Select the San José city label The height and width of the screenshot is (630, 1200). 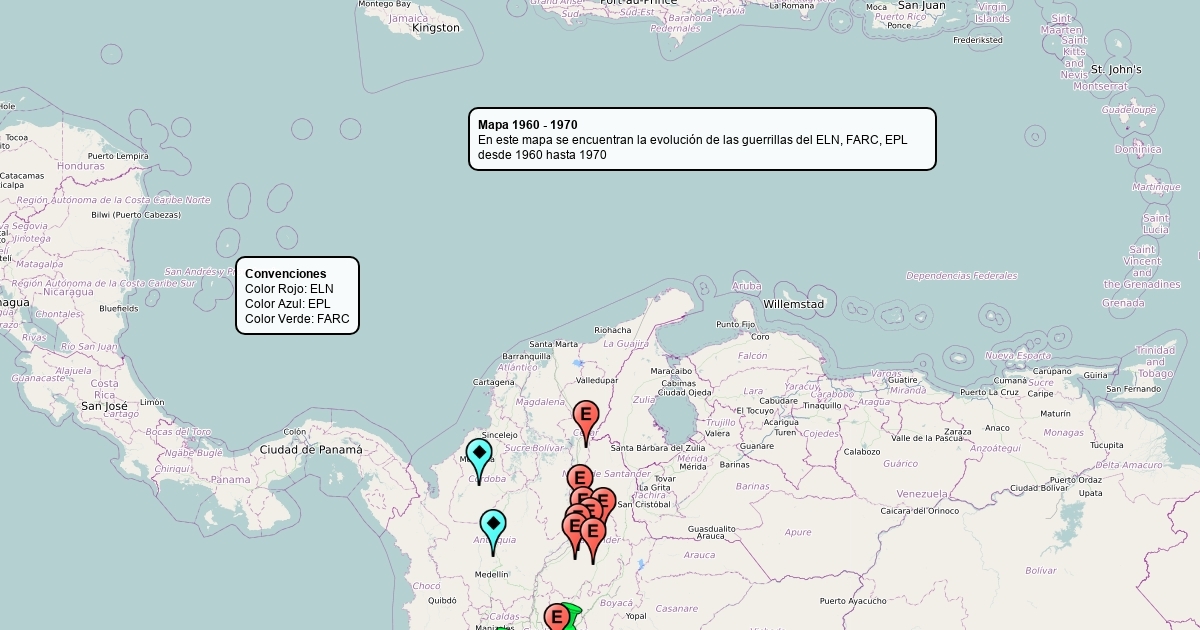pos(104,407)
